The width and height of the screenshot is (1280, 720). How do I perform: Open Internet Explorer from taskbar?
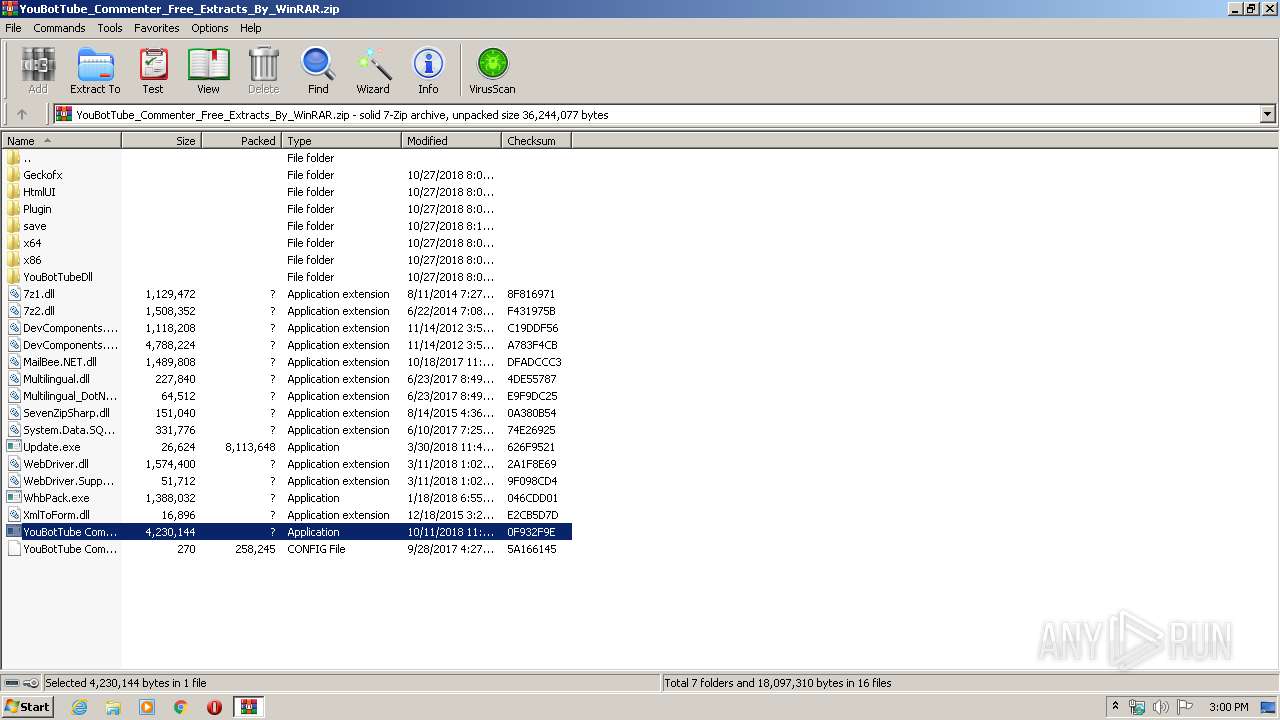click(79, 707)
